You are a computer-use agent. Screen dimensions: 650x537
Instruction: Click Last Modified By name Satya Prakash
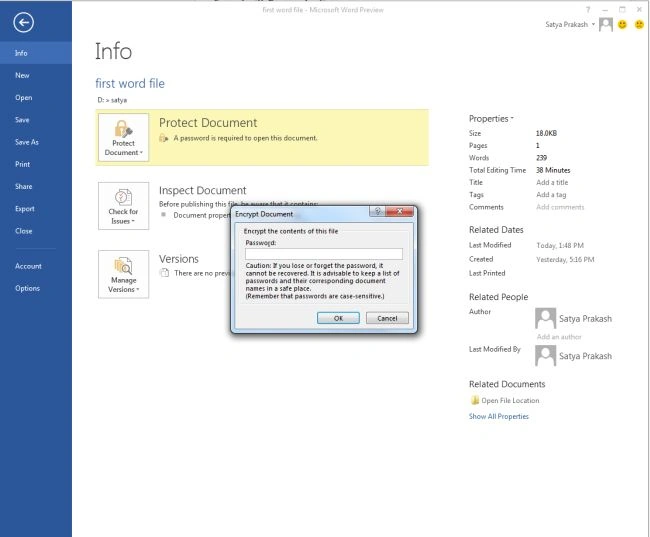tap(585, 356)
